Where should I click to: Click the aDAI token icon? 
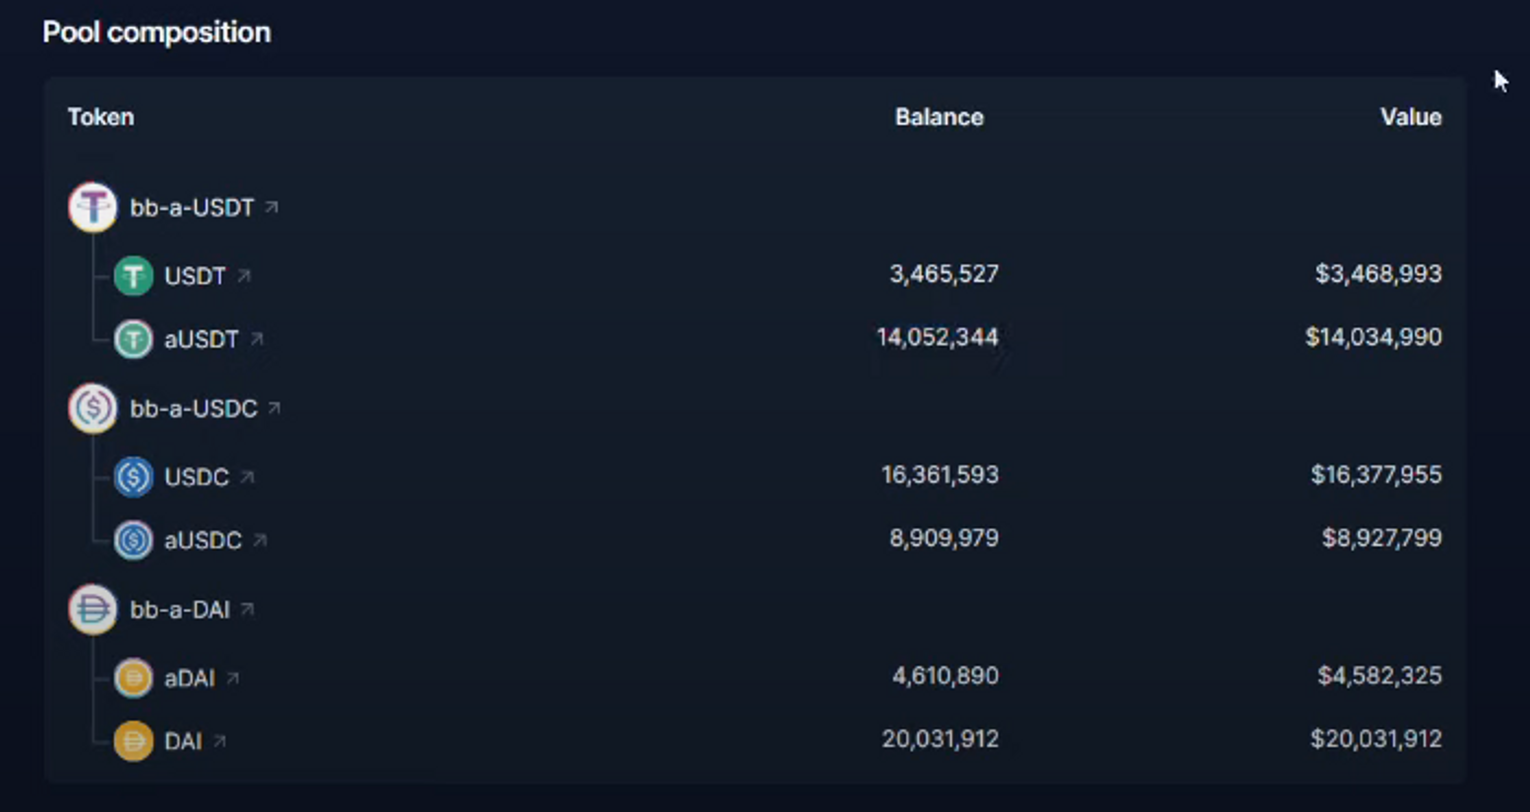click(x=133, y=678)
